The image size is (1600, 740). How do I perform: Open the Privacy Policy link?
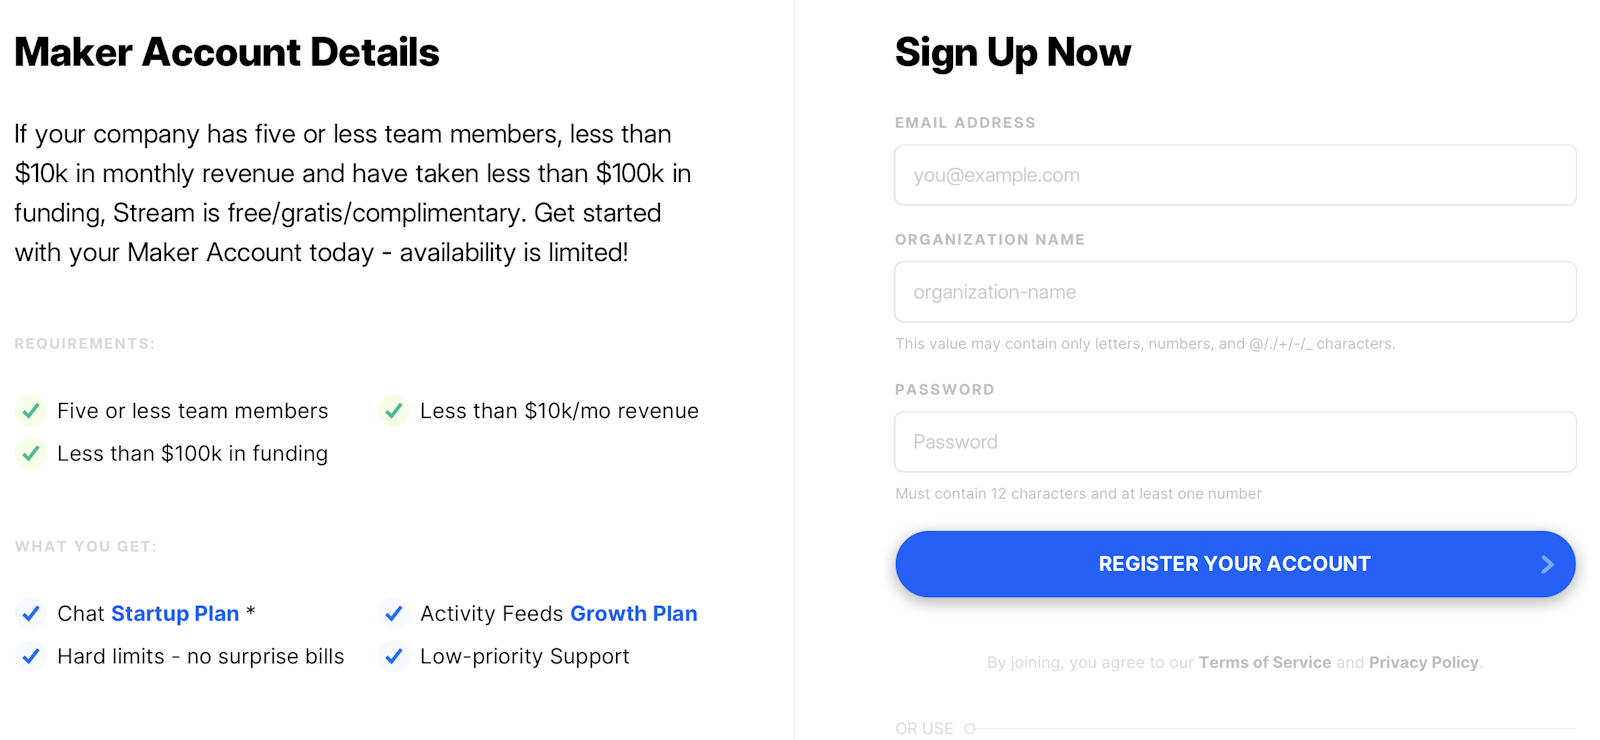coord(1423,662)
